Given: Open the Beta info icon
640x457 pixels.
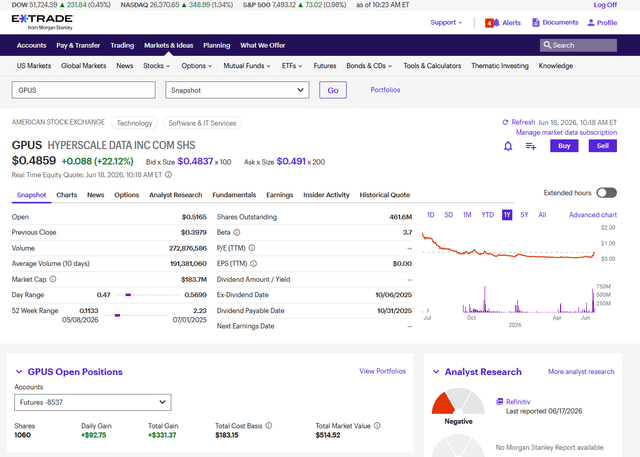Looking at the screenshot, I should coord(237,232).
